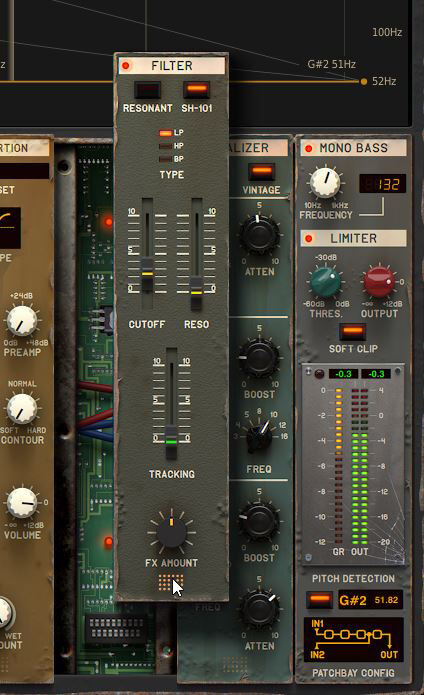Toggle the Filter module power LED

[x=126, y=66]
